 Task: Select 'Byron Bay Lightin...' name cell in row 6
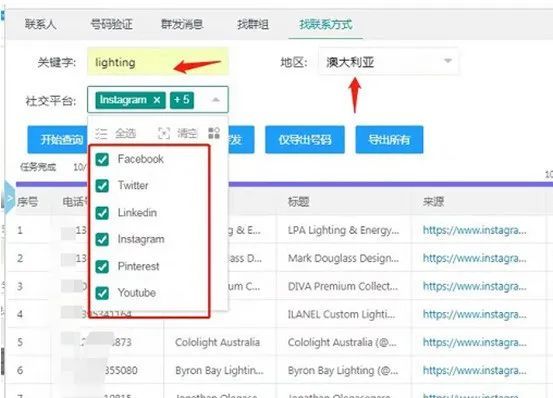tap(219, 371)
